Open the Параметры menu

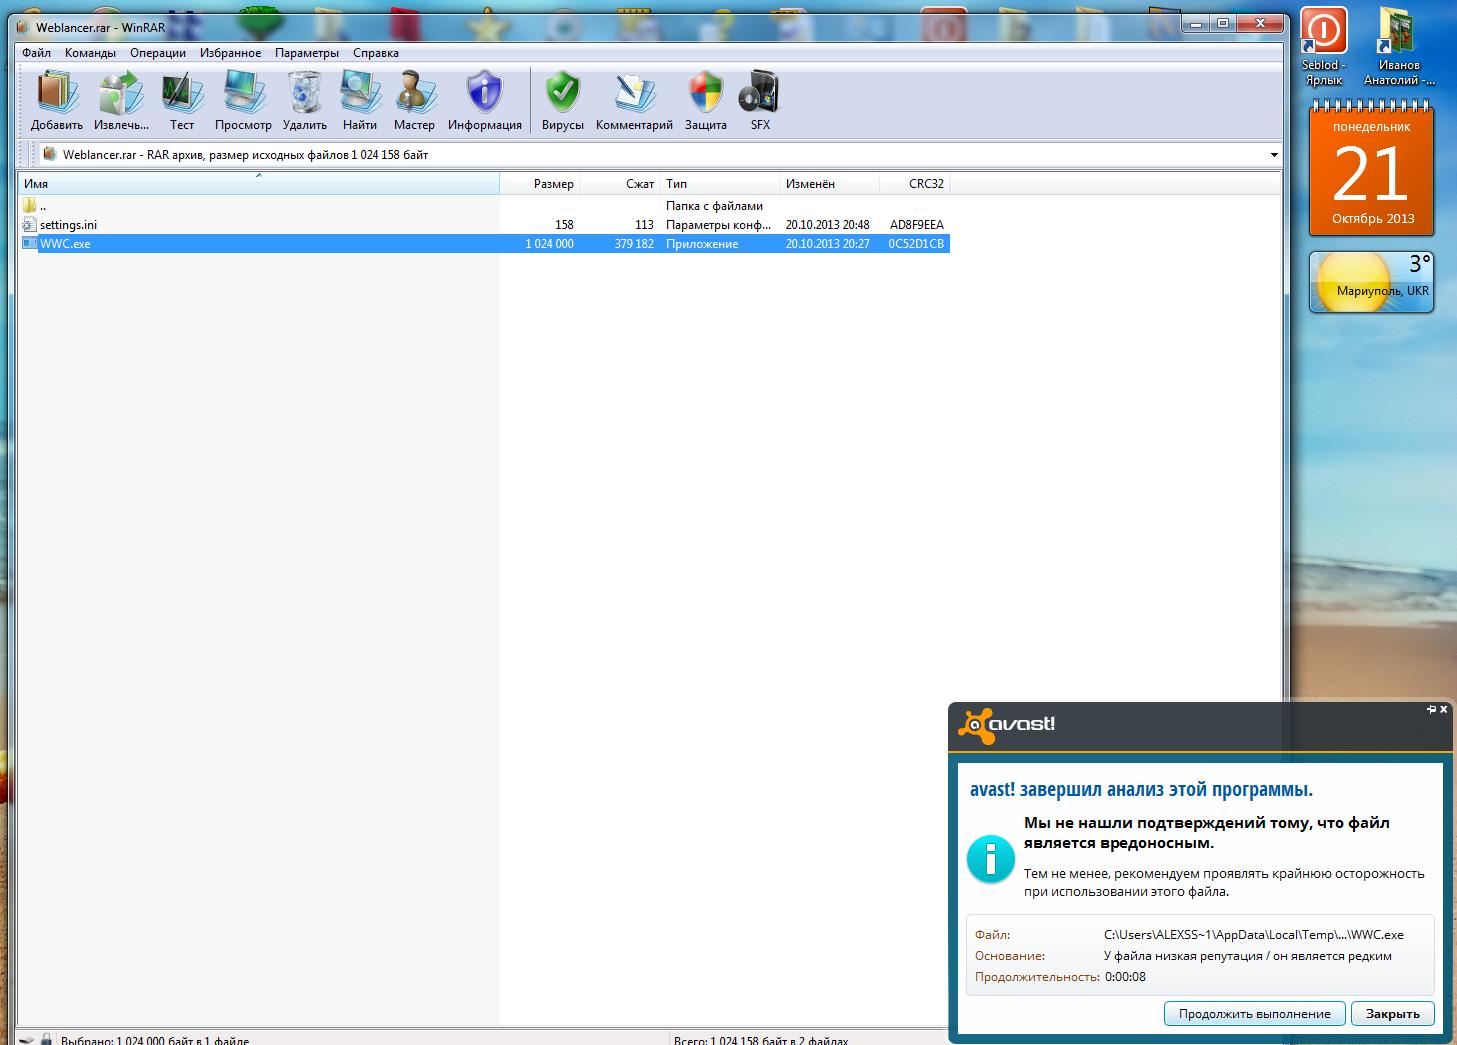click(x=307, y=53)
